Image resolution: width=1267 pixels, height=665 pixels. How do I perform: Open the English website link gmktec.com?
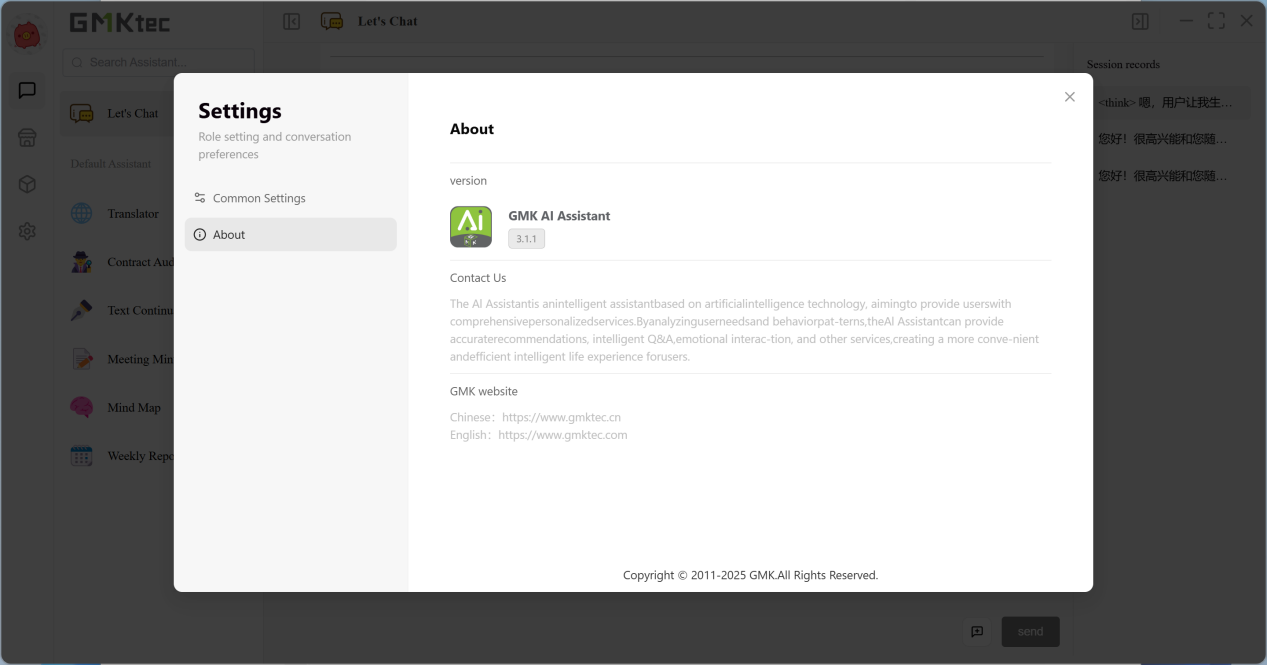pos(563,435)
